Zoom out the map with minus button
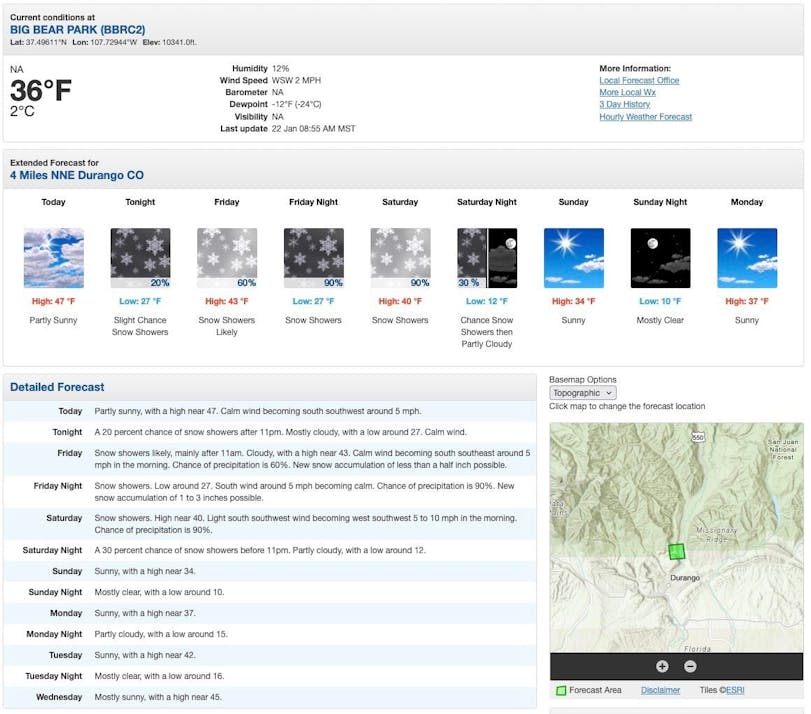The image size is (811, 714). (x=690, y=666)
